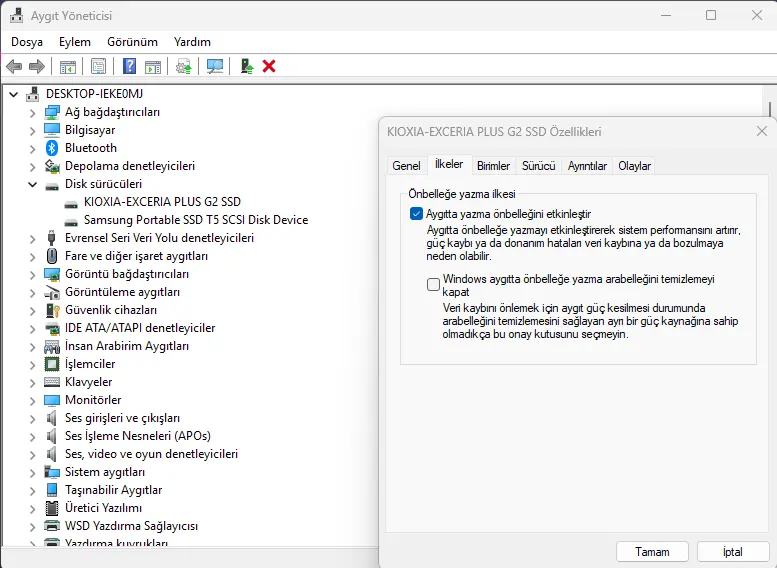
Task: Click the Forward arrow toolbar icon
Action: click(x=37, y=66)
